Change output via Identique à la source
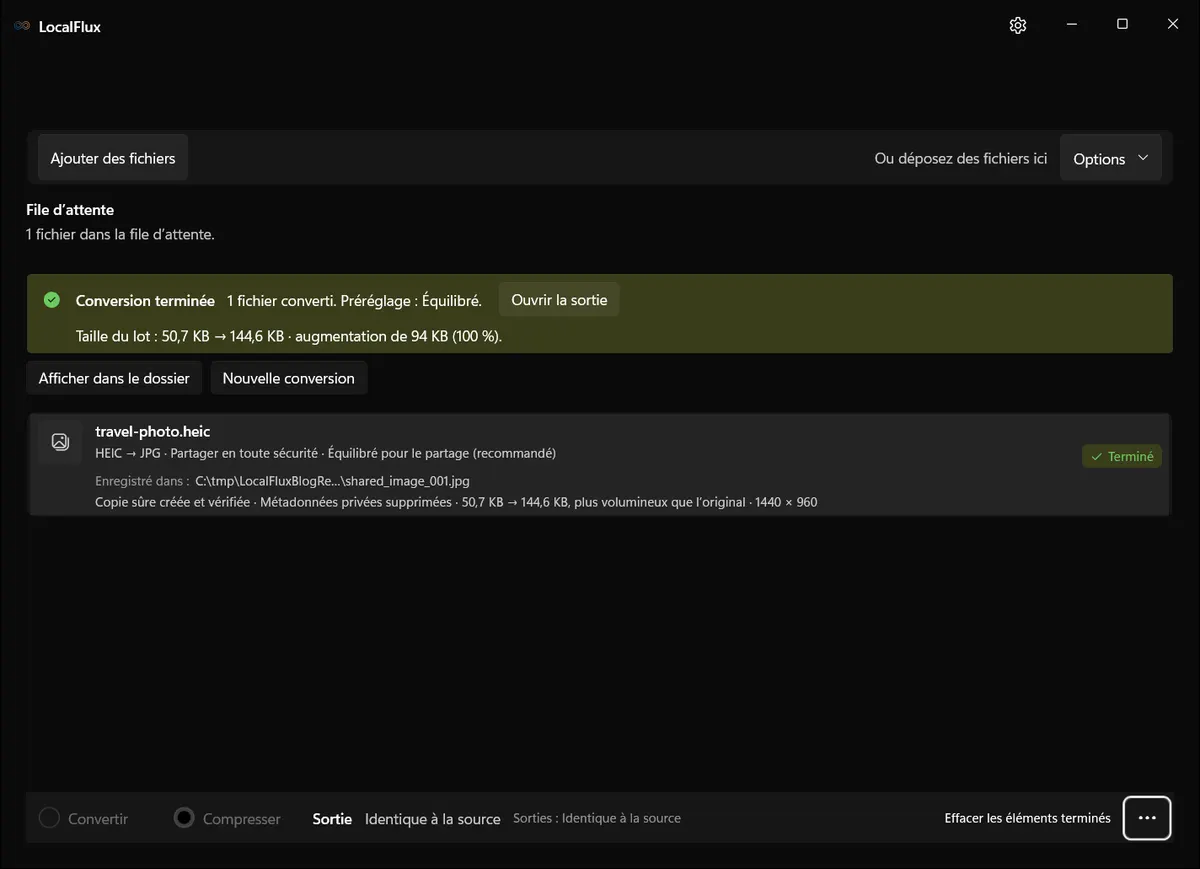The image size is (1200, 869). (432, 819)
